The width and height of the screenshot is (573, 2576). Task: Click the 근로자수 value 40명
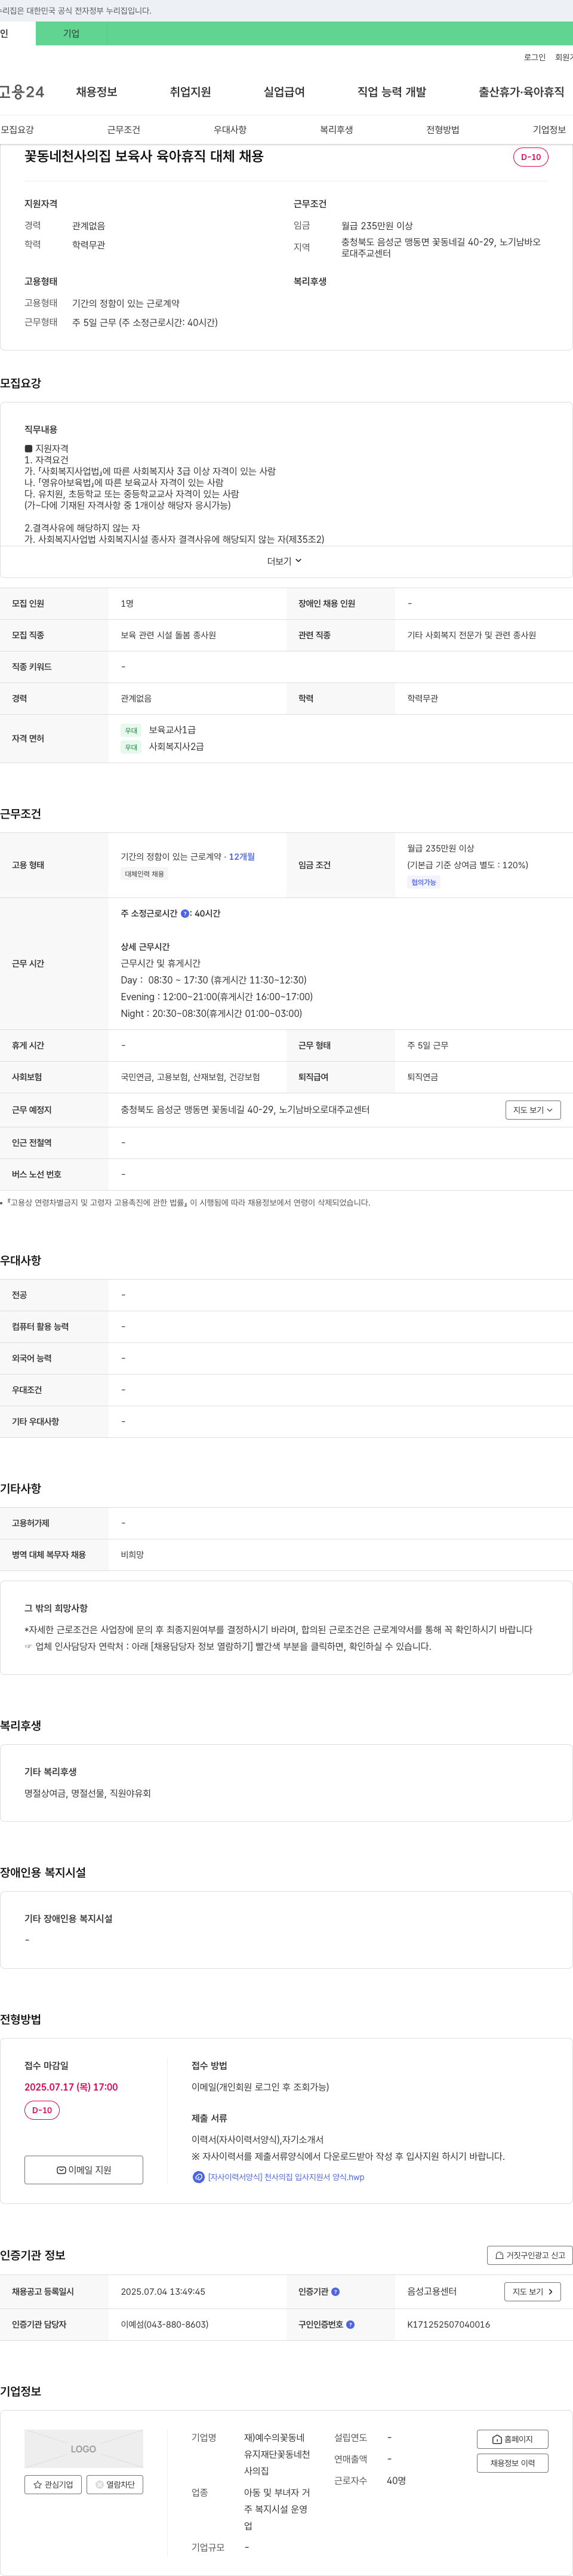click(x=397, y=2480)
